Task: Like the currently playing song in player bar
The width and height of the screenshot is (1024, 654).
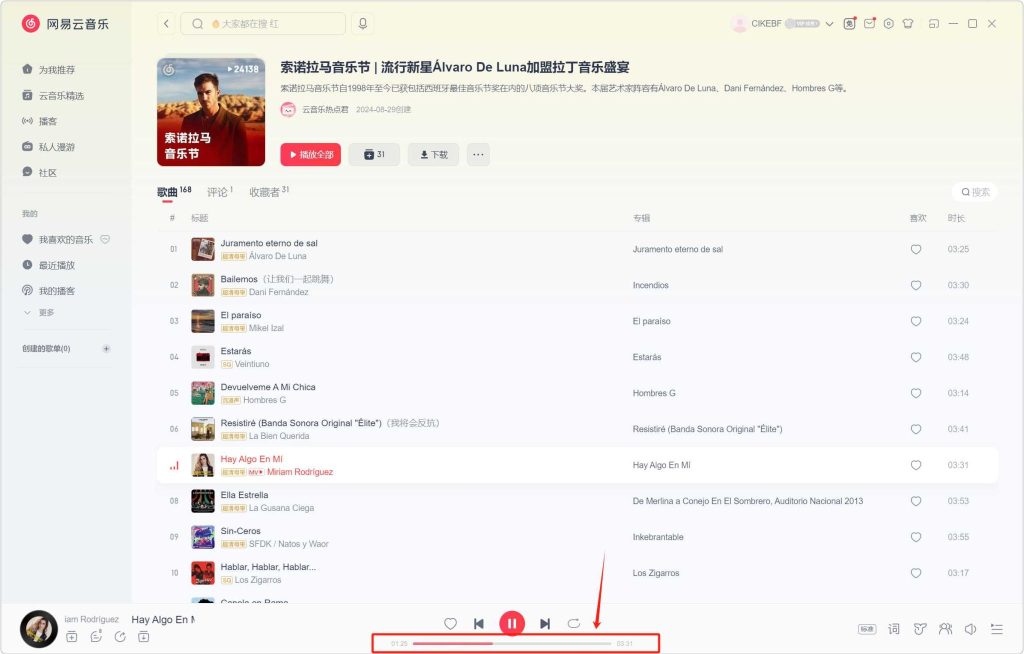Action: 450,623
